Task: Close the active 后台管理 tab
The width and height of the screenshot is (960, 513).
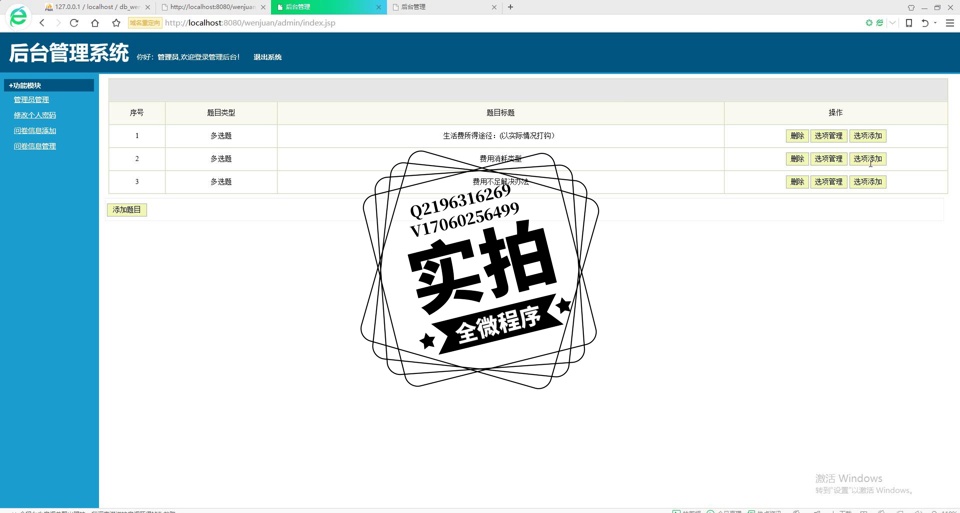Action: click(379, 7)
